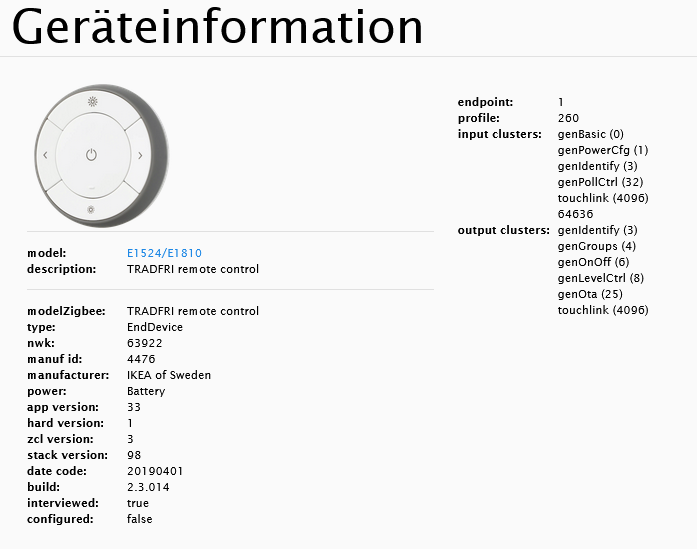The image size is (697, 549).
Task: Click the input cluster value 64636
Action: coord(575,214)
